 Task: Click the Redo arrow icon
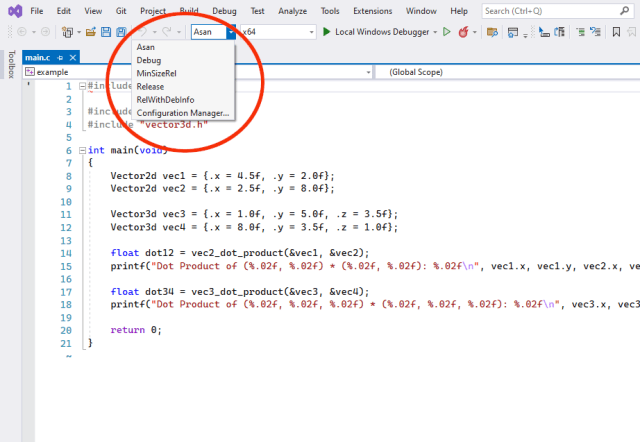coord(167,32)
